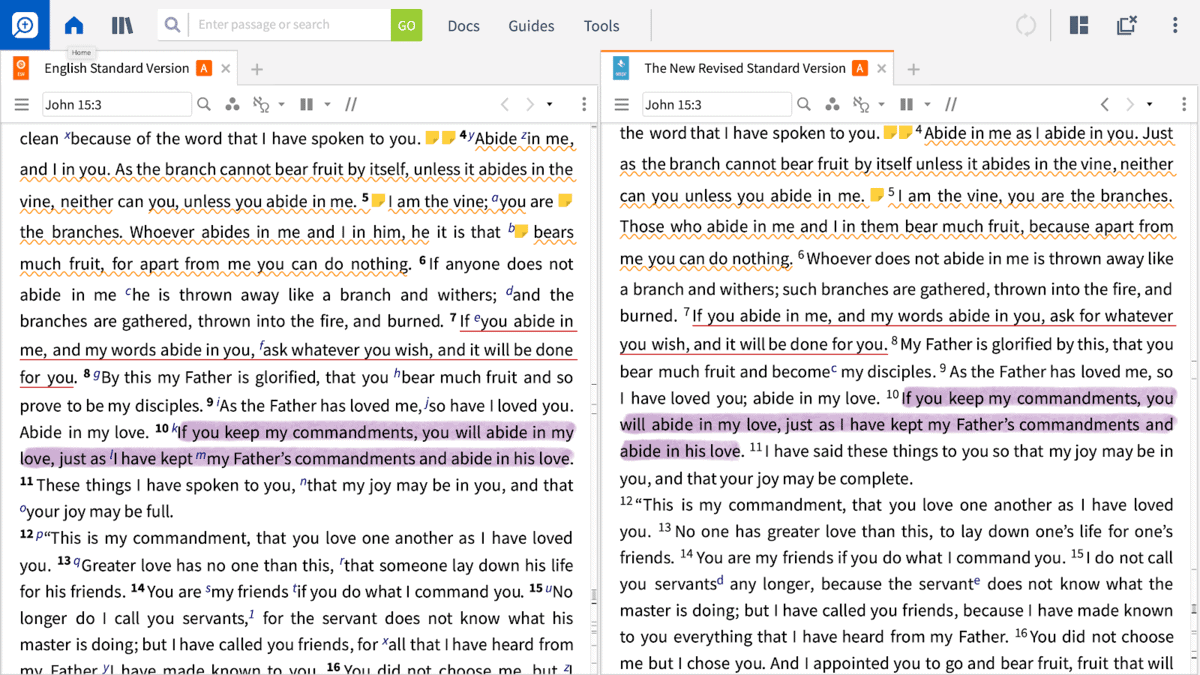Click inside the John 15:3 reference box
This screenshot has height=675, width=1200.
[x=115, y=104]
